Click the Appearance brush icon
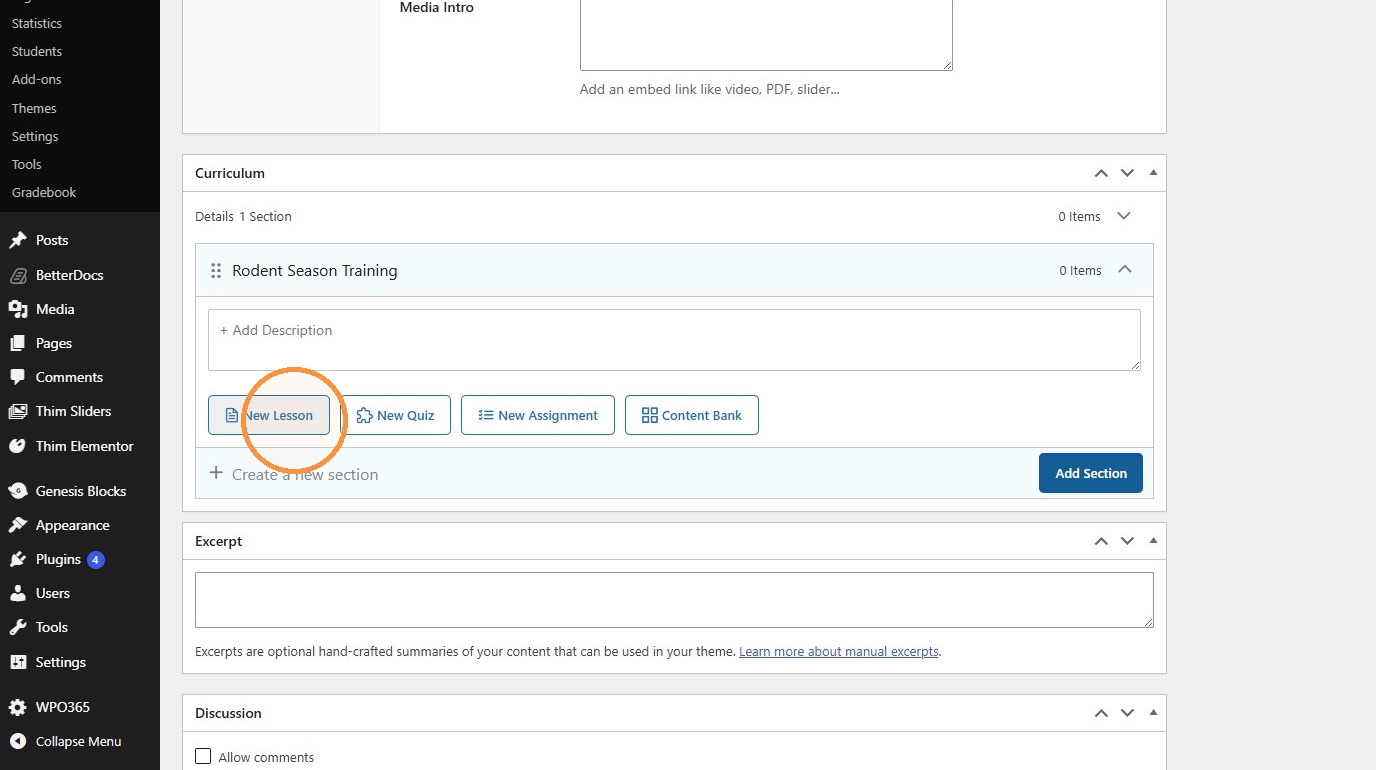1376x770 pixels. [17, 525]
